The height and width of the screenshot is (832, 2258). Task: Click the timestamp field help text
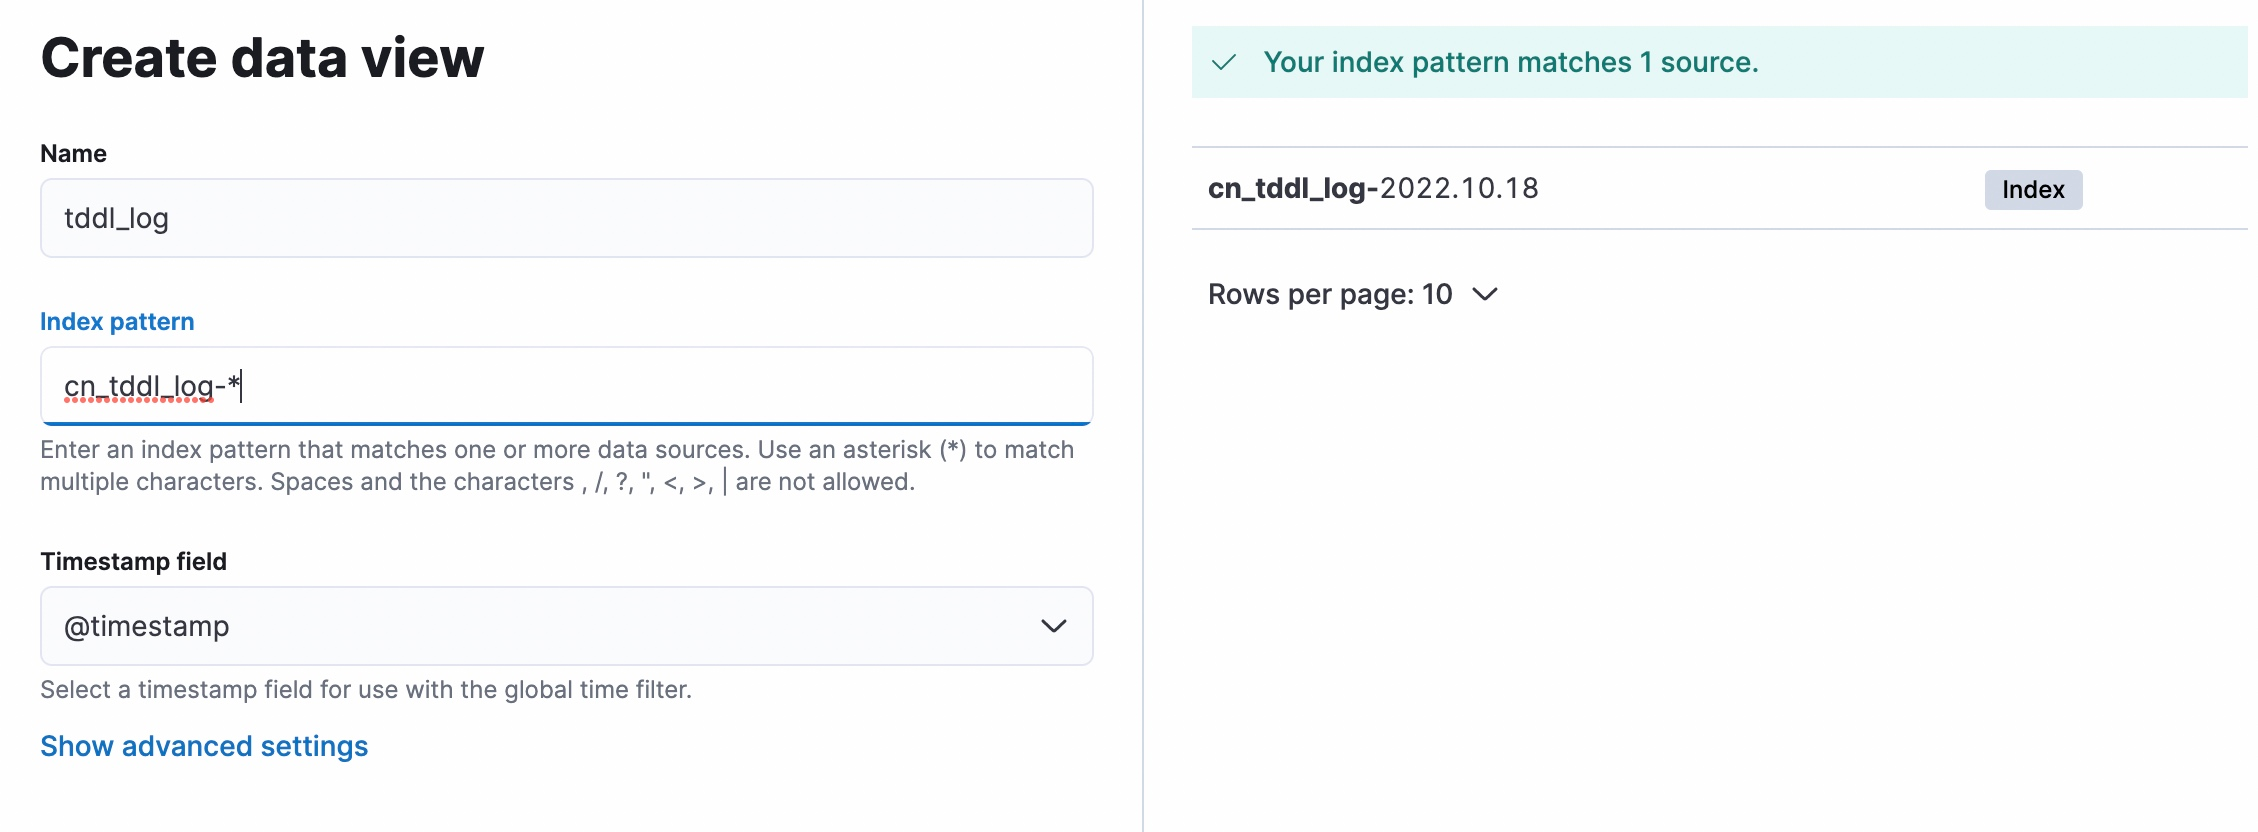coord(366,690)
